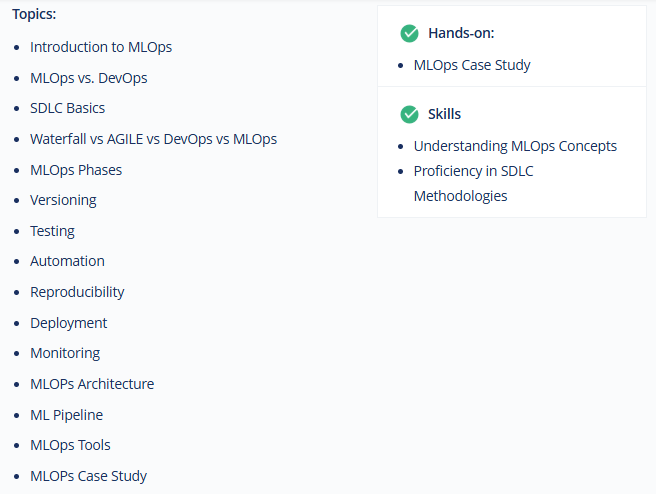Click the Reproducibility topic
The height and width of the screenshot is (494, 656).
pos(77,292)
